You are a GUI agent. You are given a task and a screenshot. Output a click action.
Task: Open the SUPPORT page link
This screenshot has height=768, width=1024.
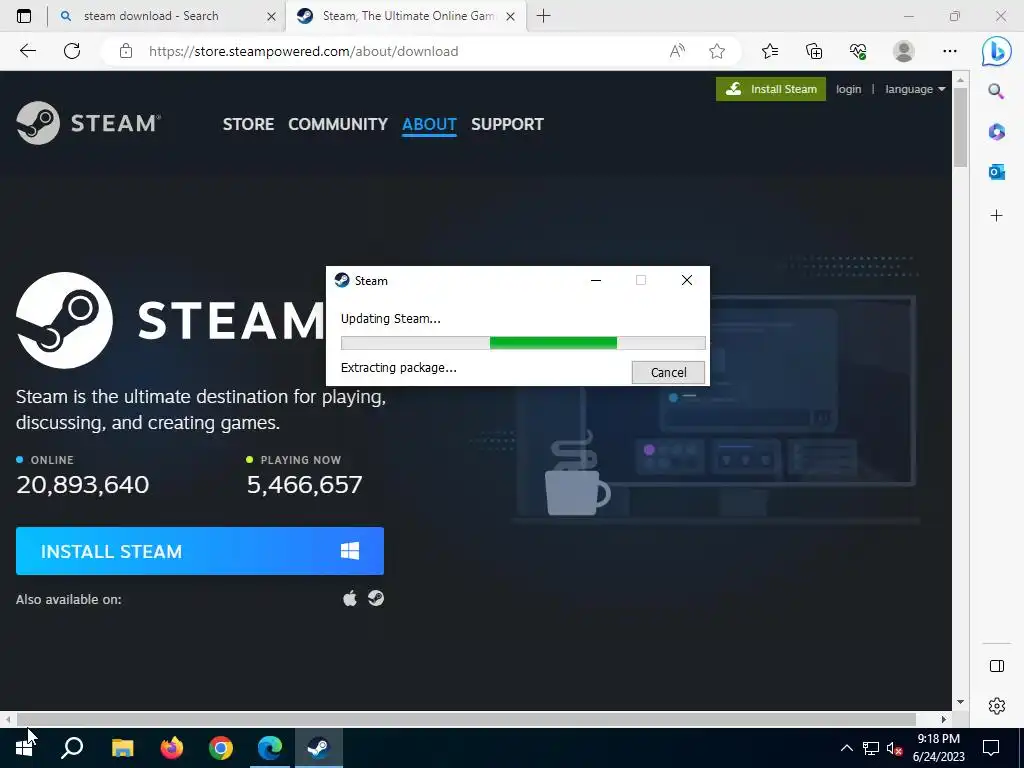pyautogui.click(x=507, y=124)
